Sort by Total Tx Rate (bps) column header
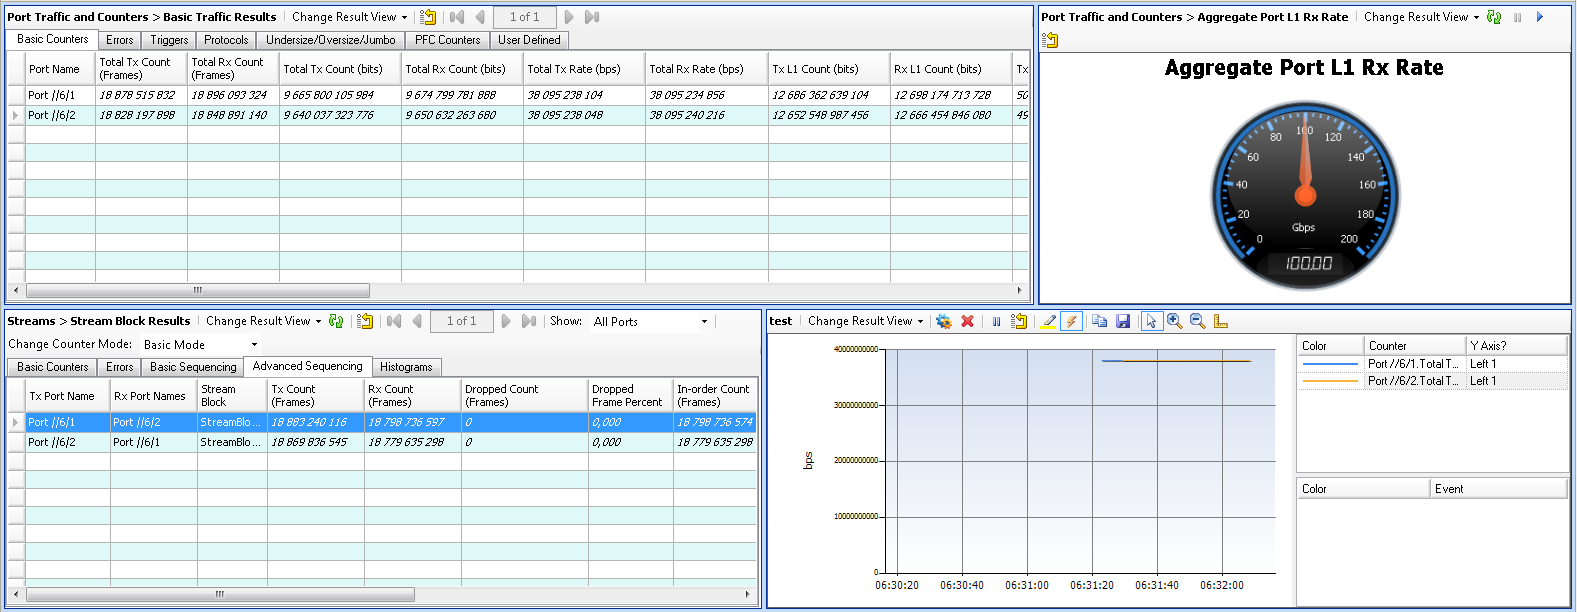 (x=584, y=68)
